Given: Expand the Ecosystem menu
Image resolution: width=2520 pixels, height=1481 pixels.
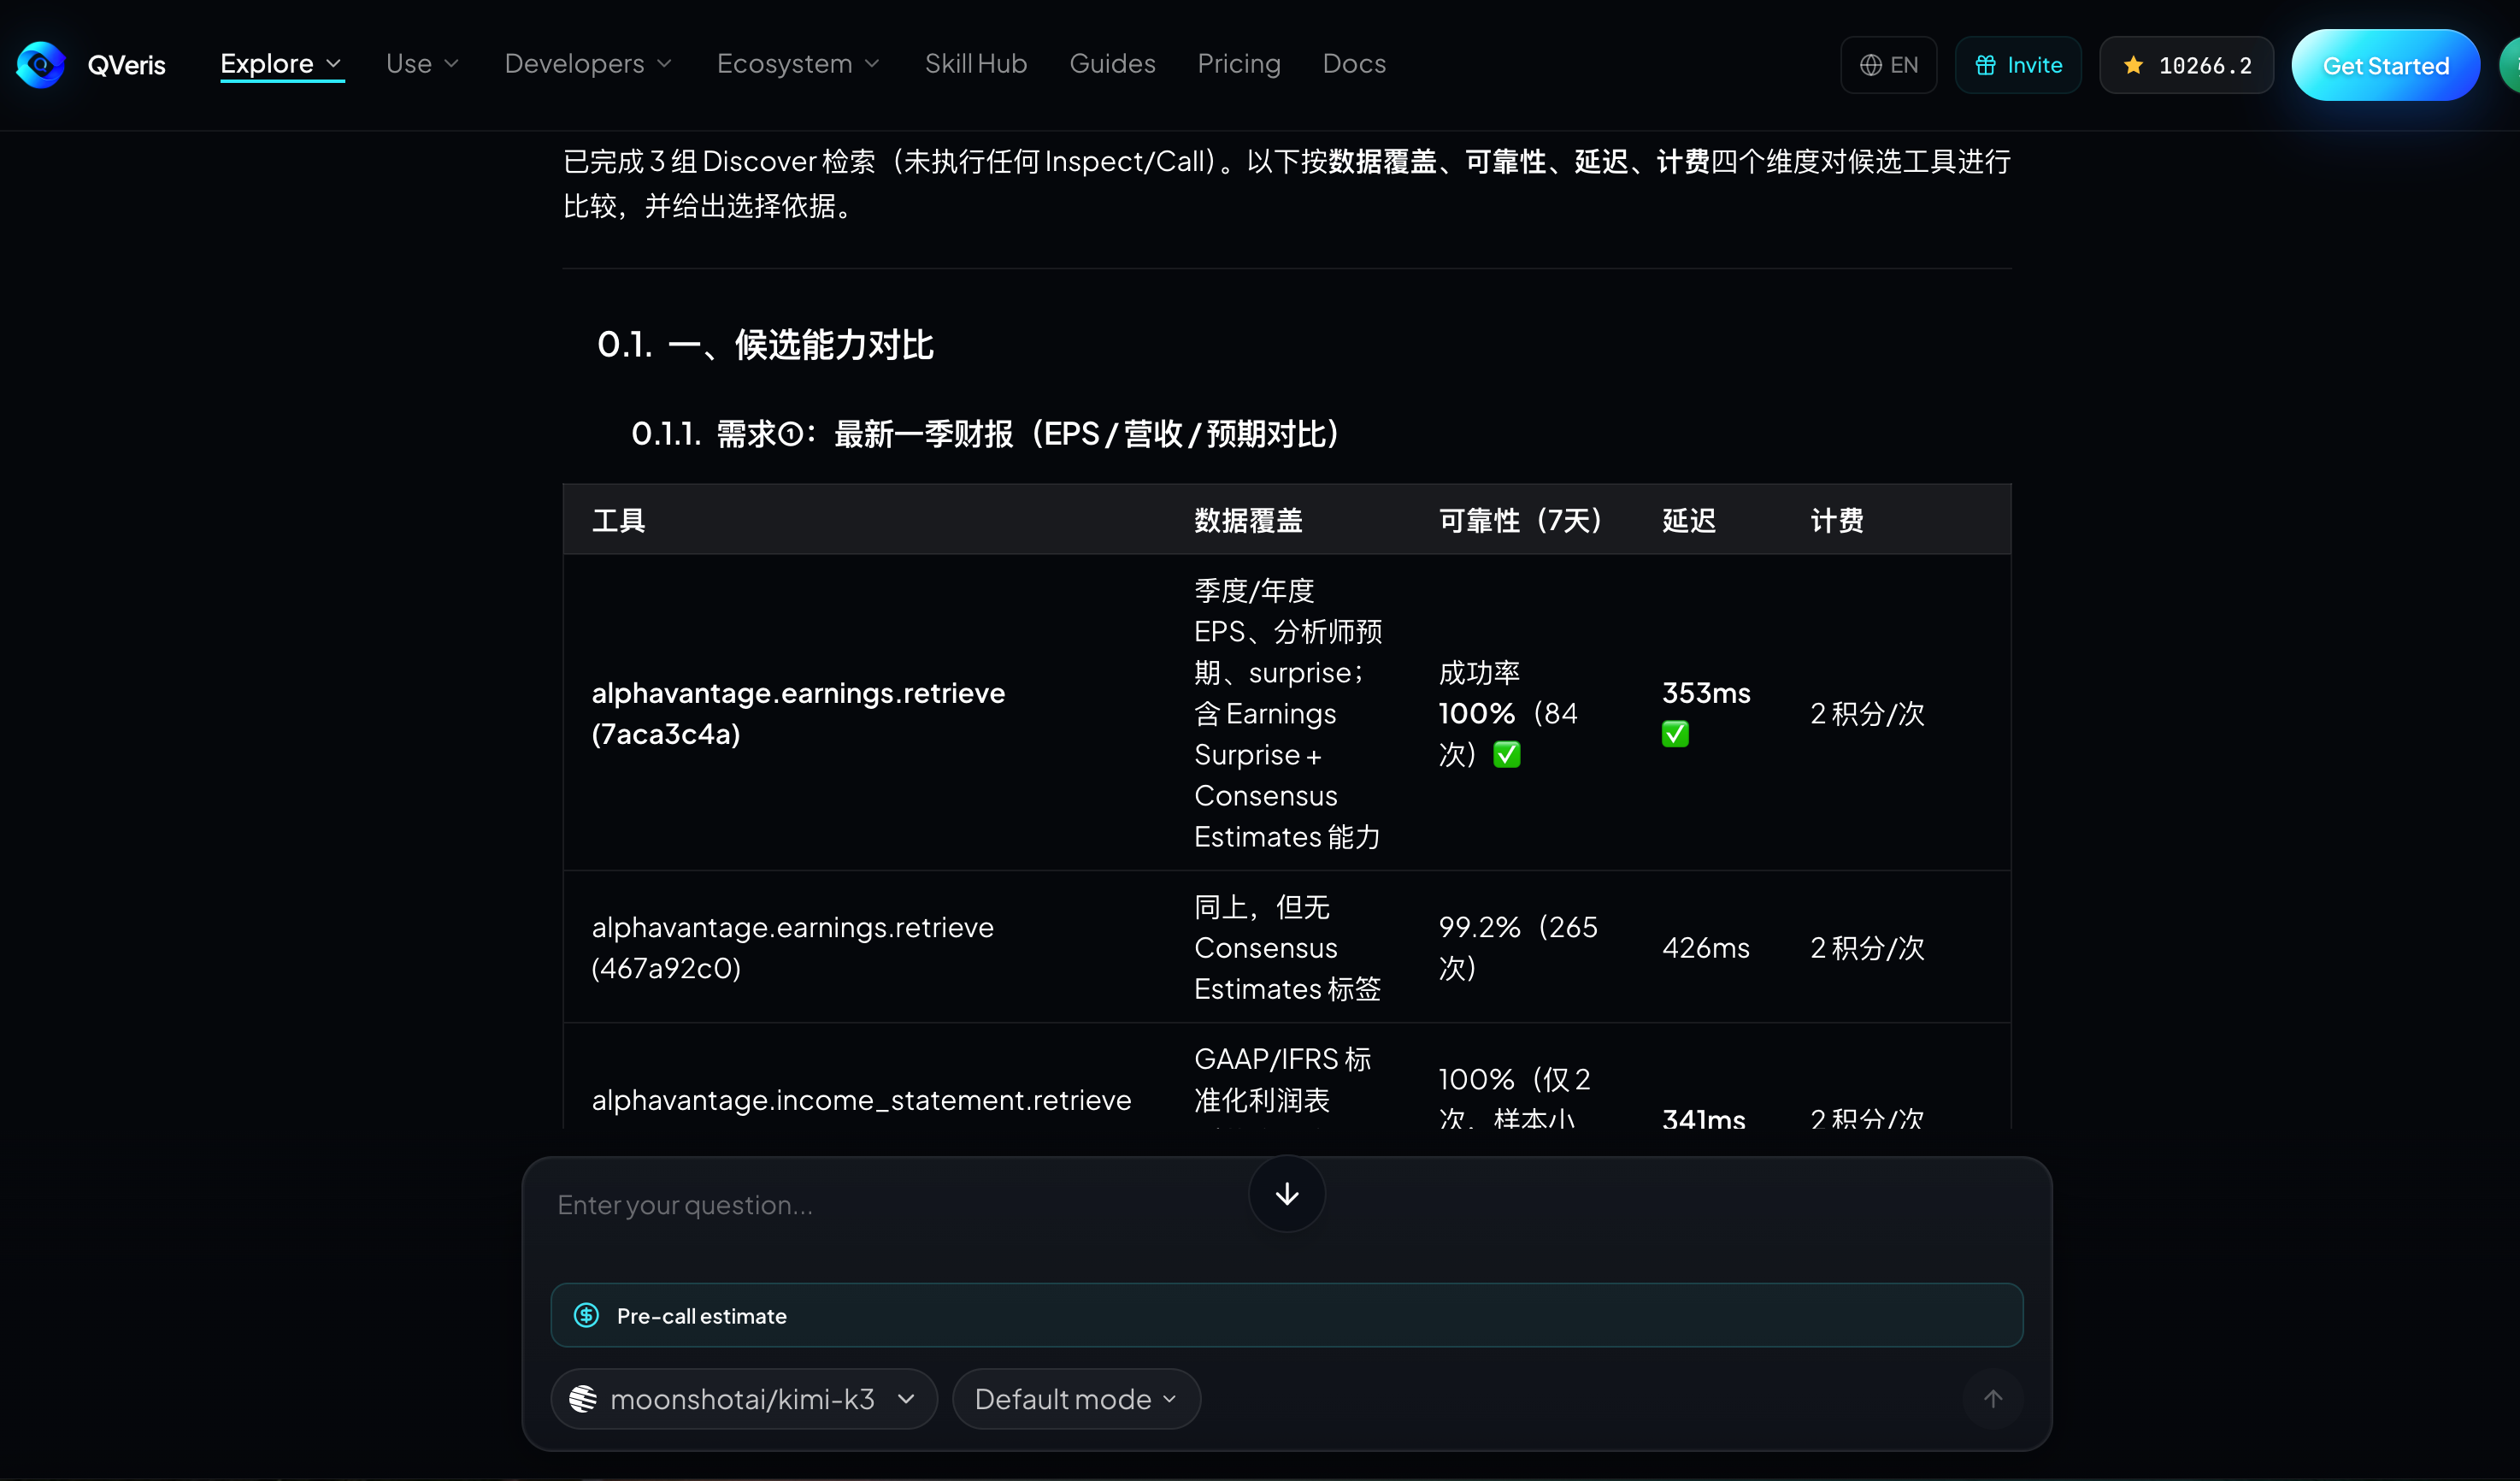Looking at the screenshot, I should 798,64.
